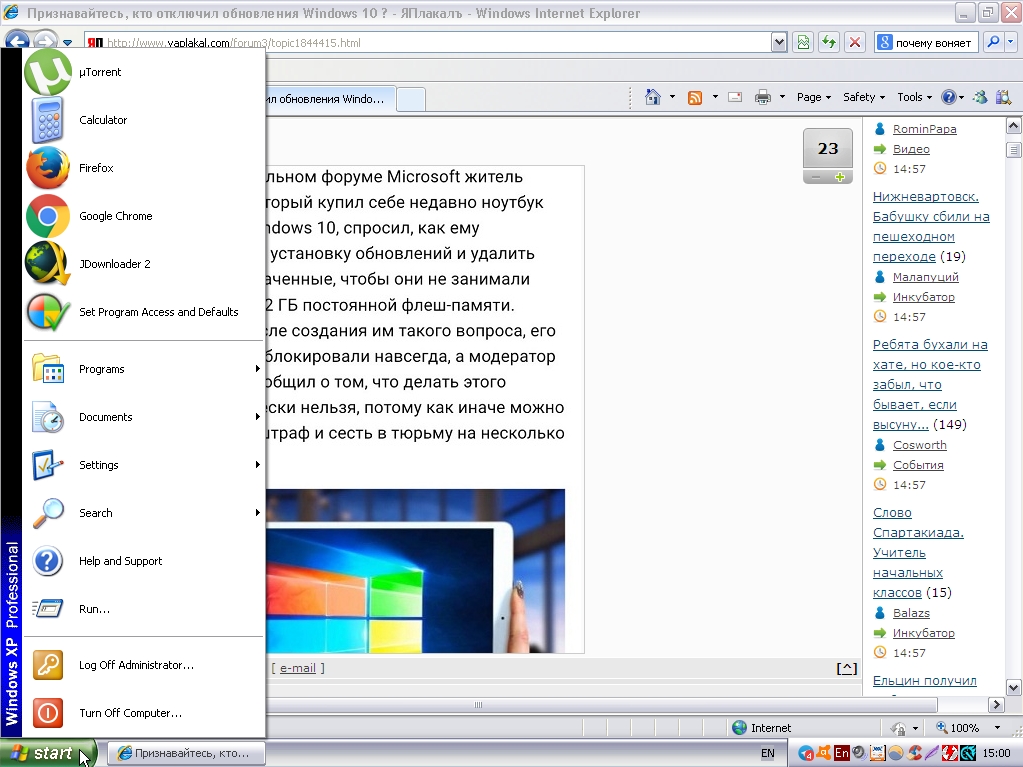
Task: Launch µTorrent from the Start menu
Action: (x=100, y=72)
